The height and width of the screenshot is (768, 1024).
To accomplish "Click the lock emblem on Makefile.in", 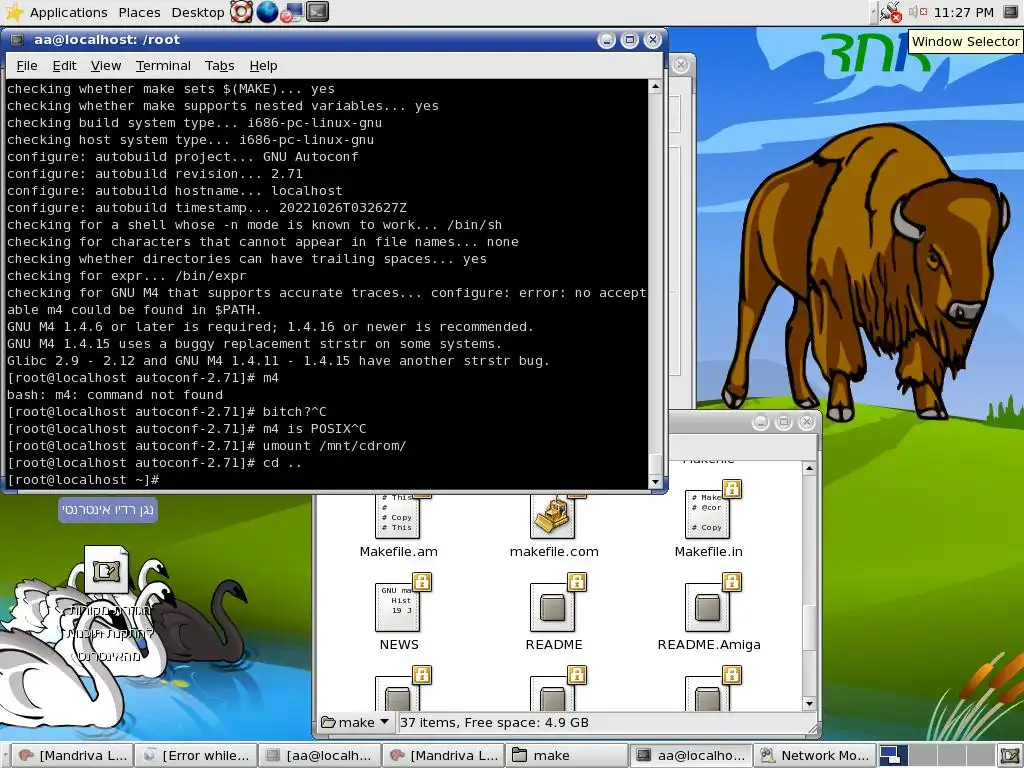I will (x=731, y=488).
